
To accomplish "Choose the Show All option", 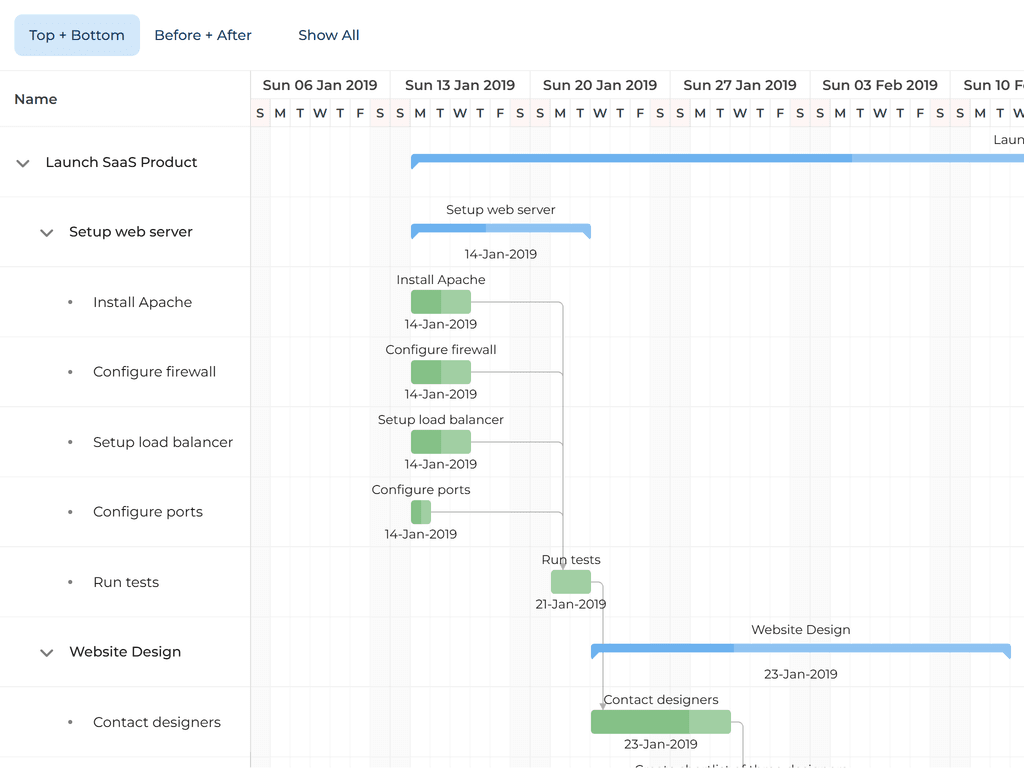I will pyautogui.click(x=328, y=35).
